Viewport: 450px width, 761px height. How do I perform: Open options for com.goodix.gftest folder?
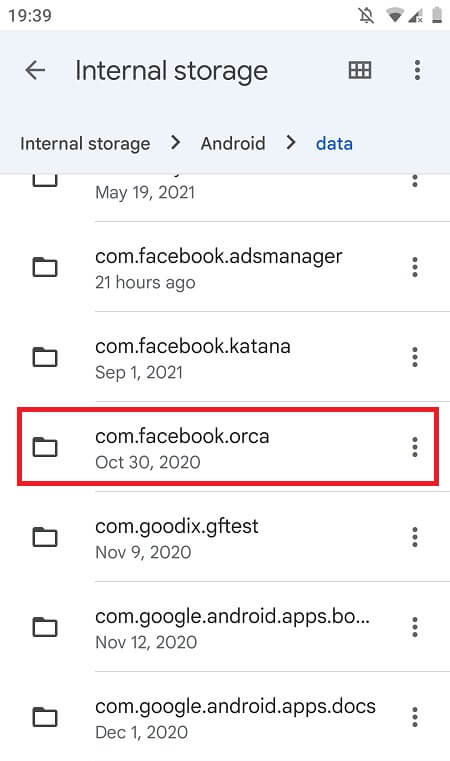415,537
